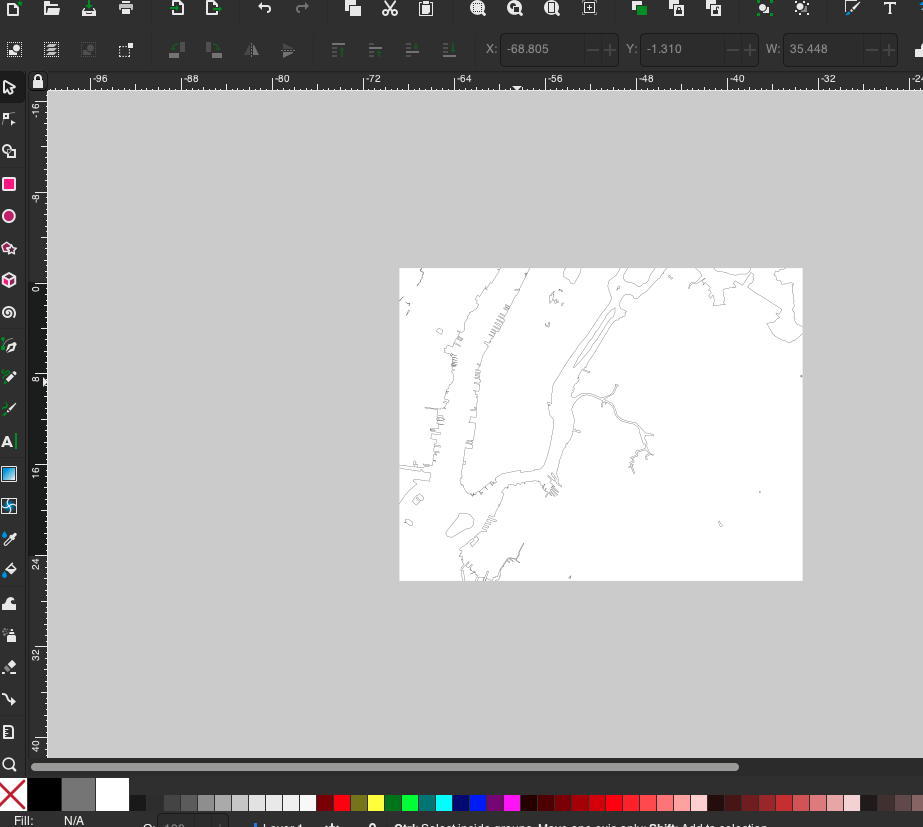Select the Node edit tool
The width and height of the screenshot is (923, 827).
(9, 119)
